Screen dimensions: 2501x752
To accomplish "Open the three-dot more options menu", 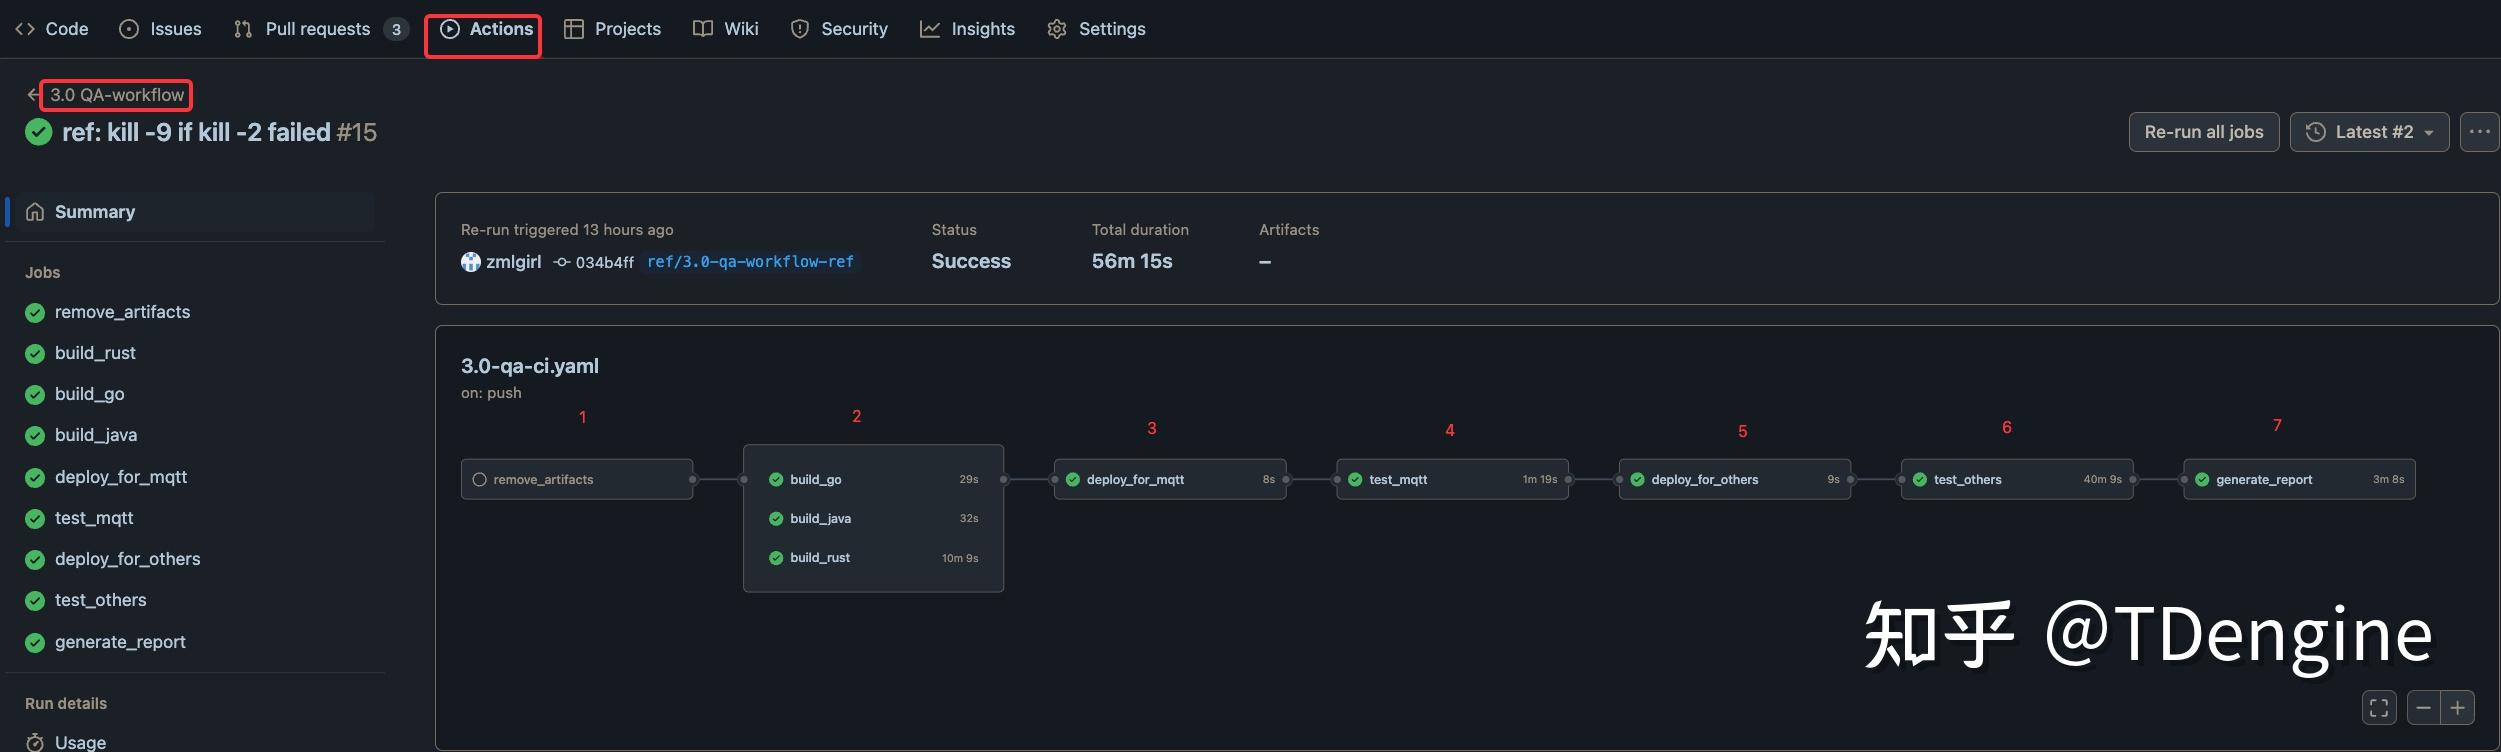I will point(2480,132).
